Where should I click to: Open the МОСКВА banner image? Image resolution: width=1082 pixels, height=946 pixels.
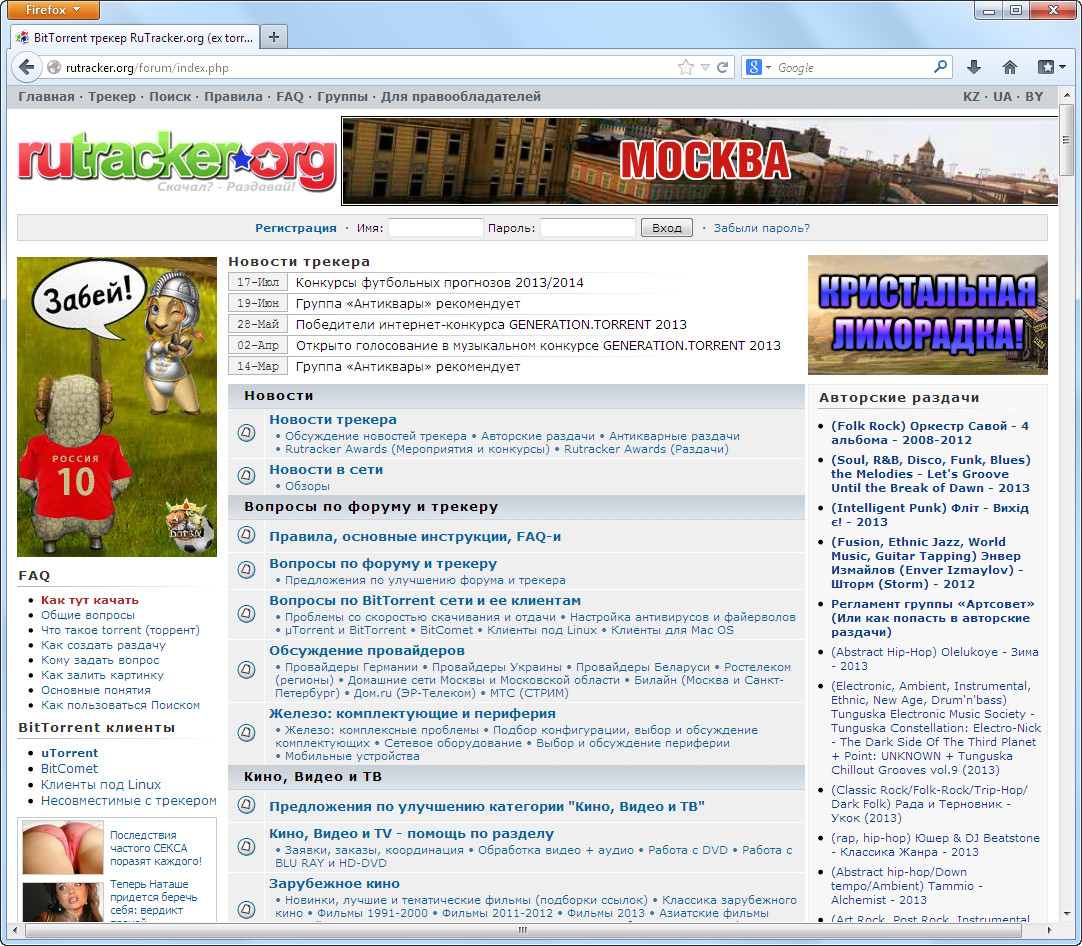point(700,161)
